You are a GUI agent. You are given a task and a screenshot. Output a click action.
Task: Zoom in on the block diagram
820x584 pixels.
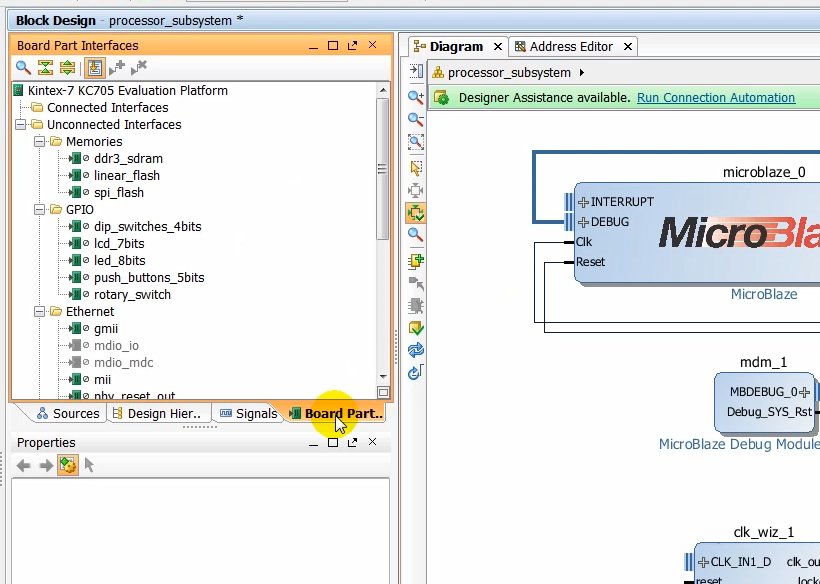416,97
